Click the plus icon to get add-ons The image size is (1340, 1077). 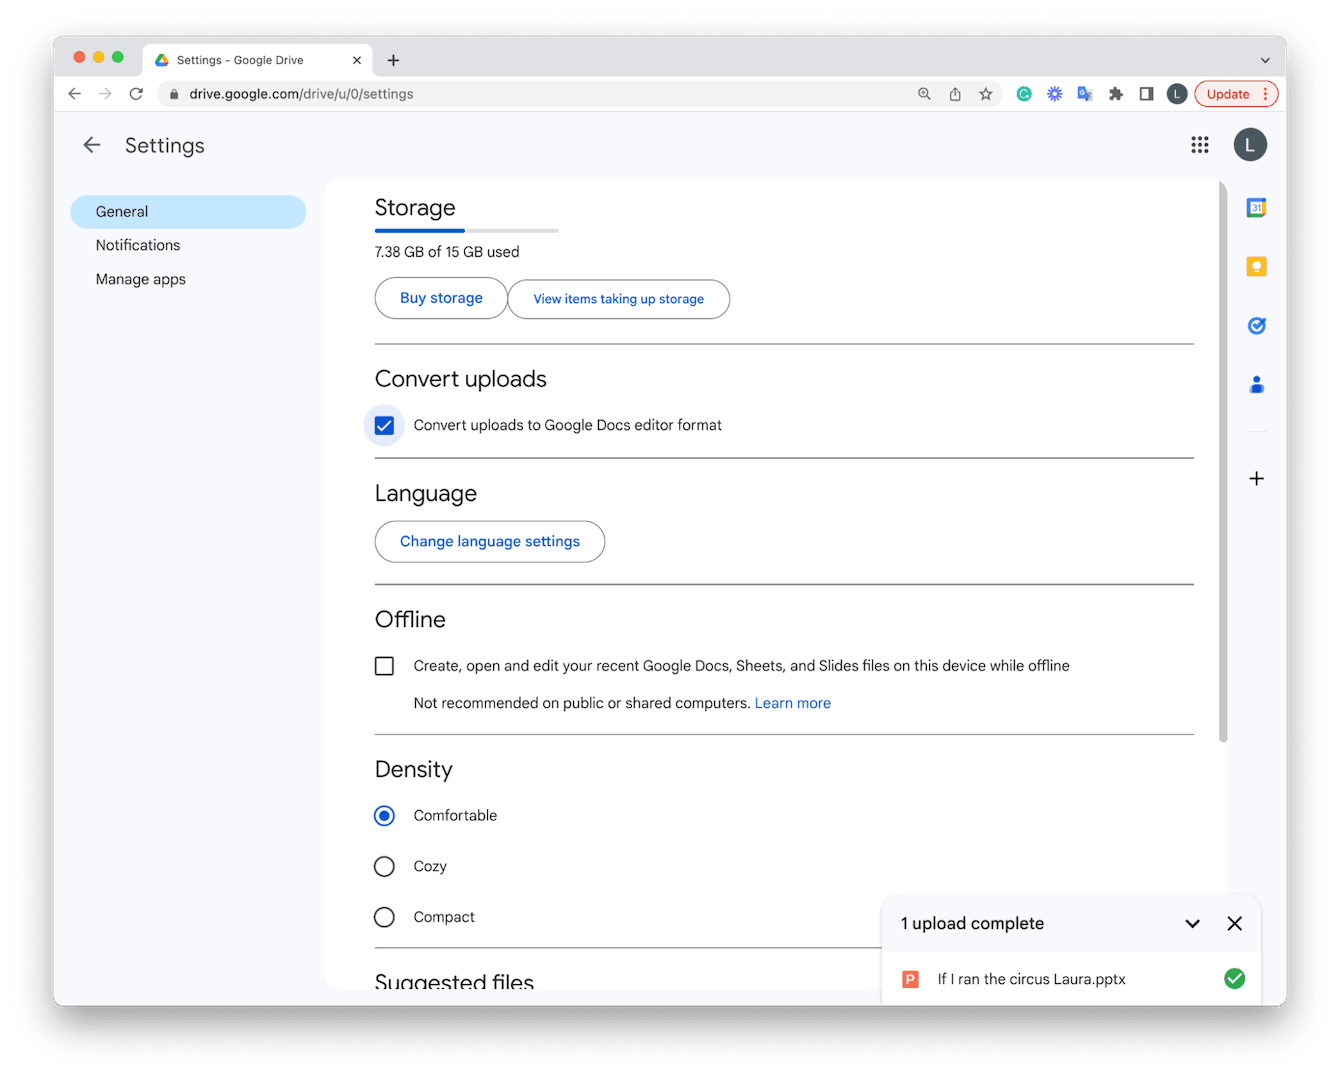point(1256,479)
